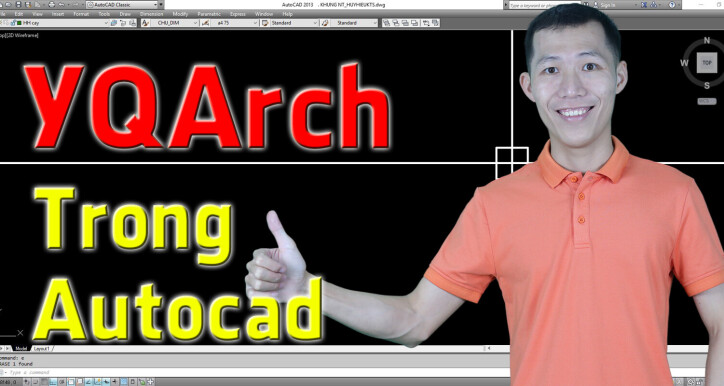The height and width of the screenshot is (386, 724).
Task: Toggle Snap Mode in the status bar
Action: coord(36,382)
